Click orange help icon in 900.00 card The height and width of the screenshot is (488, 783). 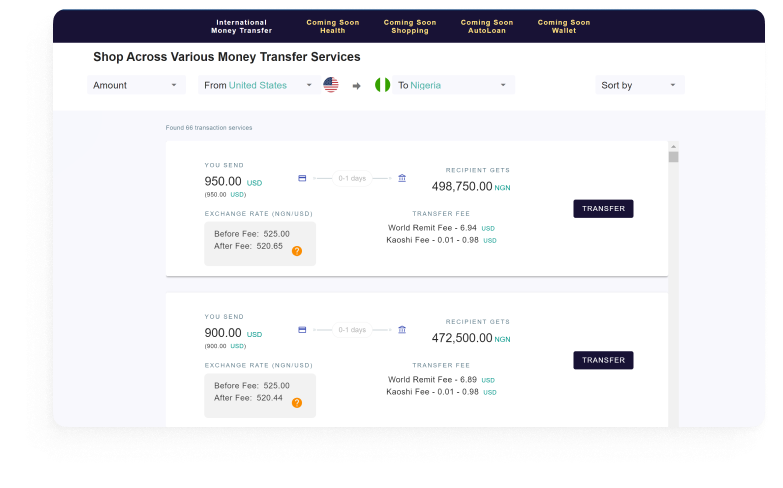(297, 403)
